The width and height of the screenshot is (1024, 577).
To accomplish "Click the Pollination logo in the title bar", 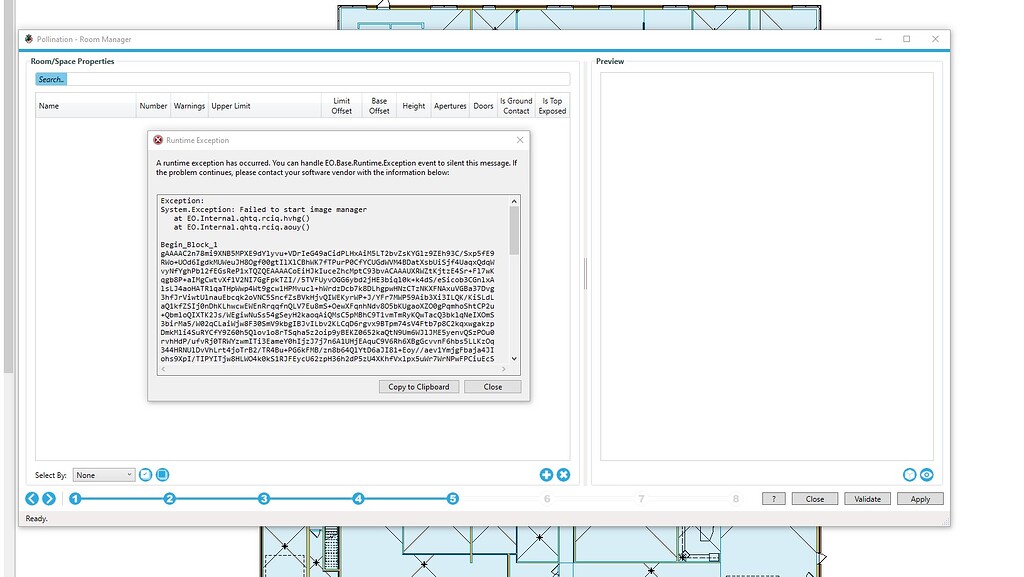I will coord(27,38).
